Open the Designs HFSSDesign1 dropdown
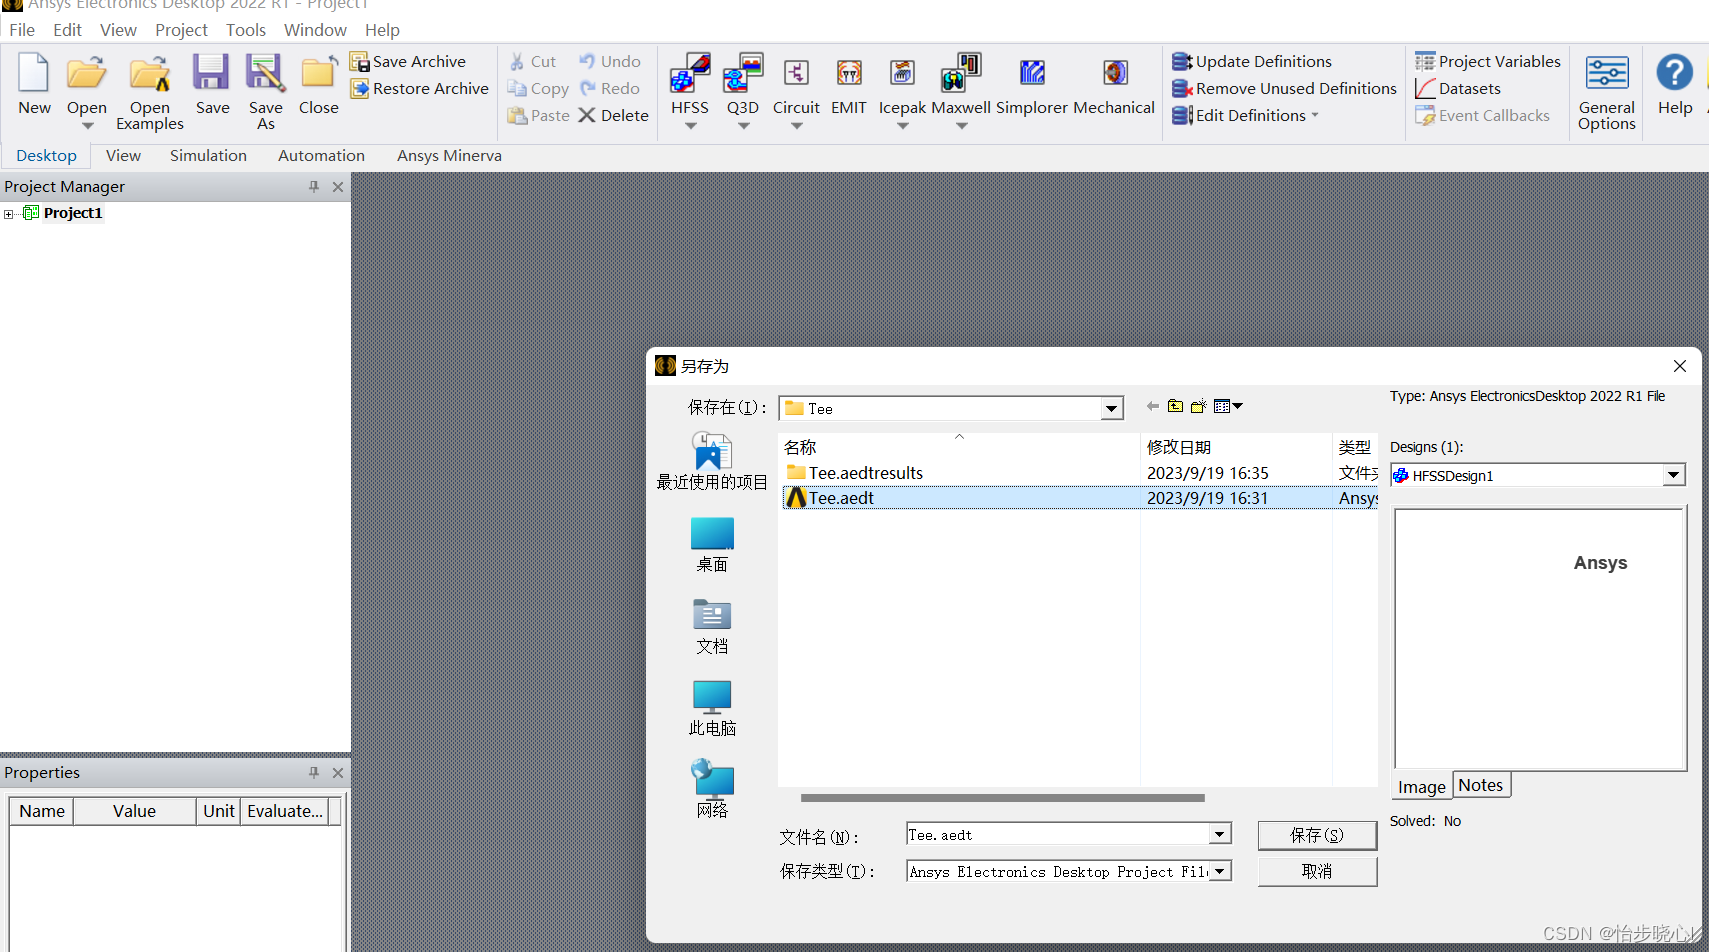 [1674, 475]
